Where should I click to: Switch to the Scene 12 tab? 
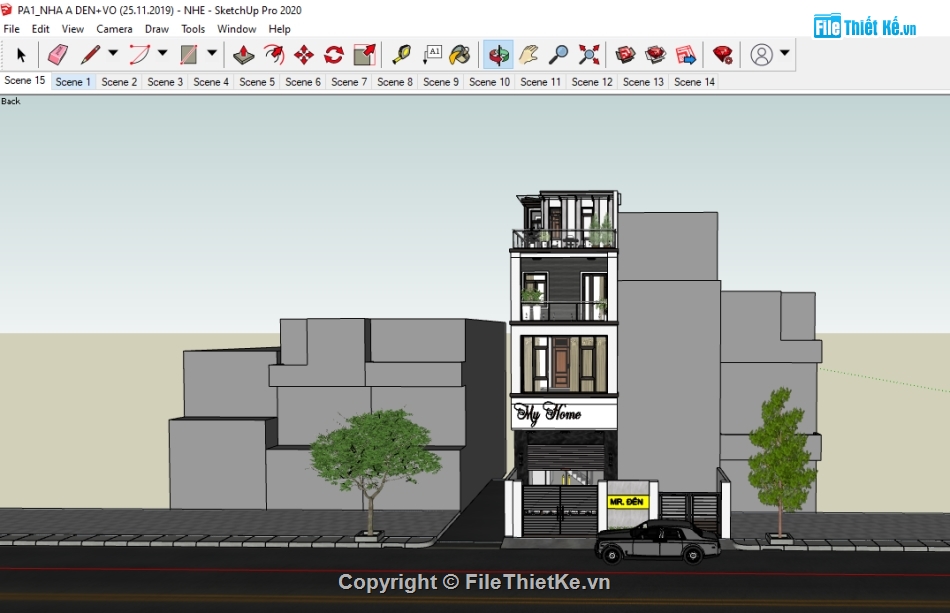(592, 82)
